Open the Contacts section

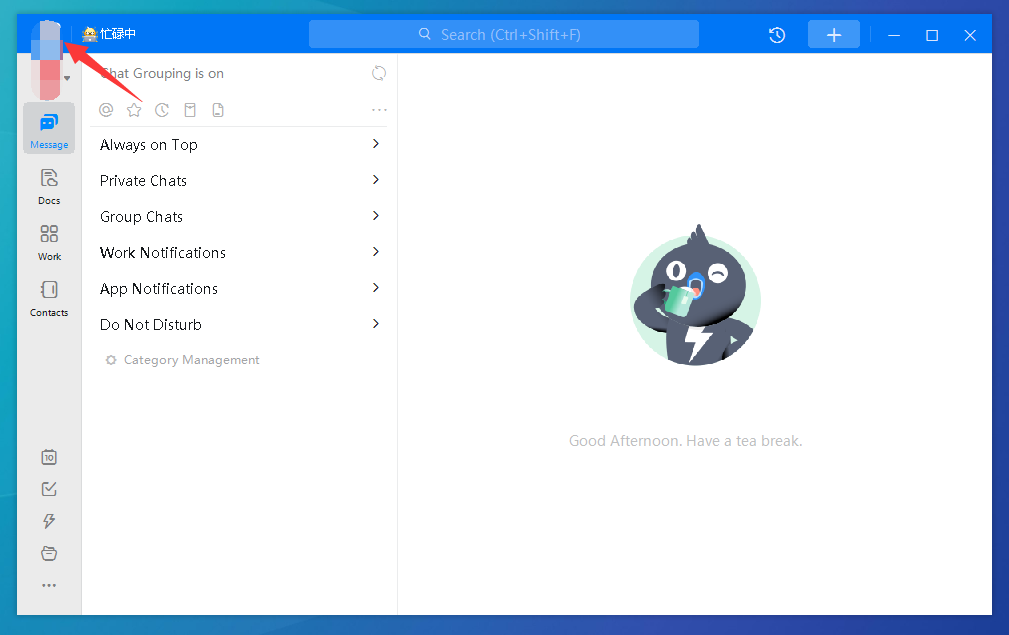tap(49, 299)
